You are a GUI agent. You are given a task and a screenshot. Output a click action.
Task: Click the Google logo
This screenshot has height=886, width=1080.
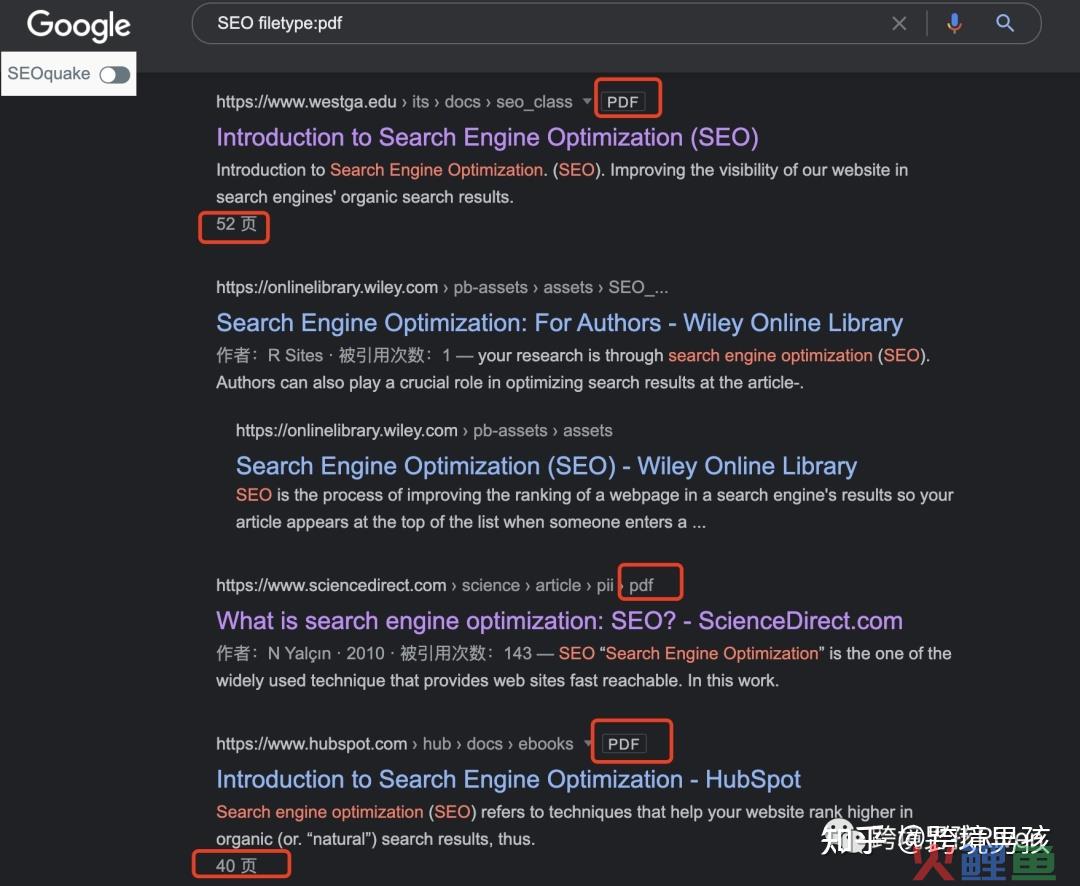tap(79, 25)
